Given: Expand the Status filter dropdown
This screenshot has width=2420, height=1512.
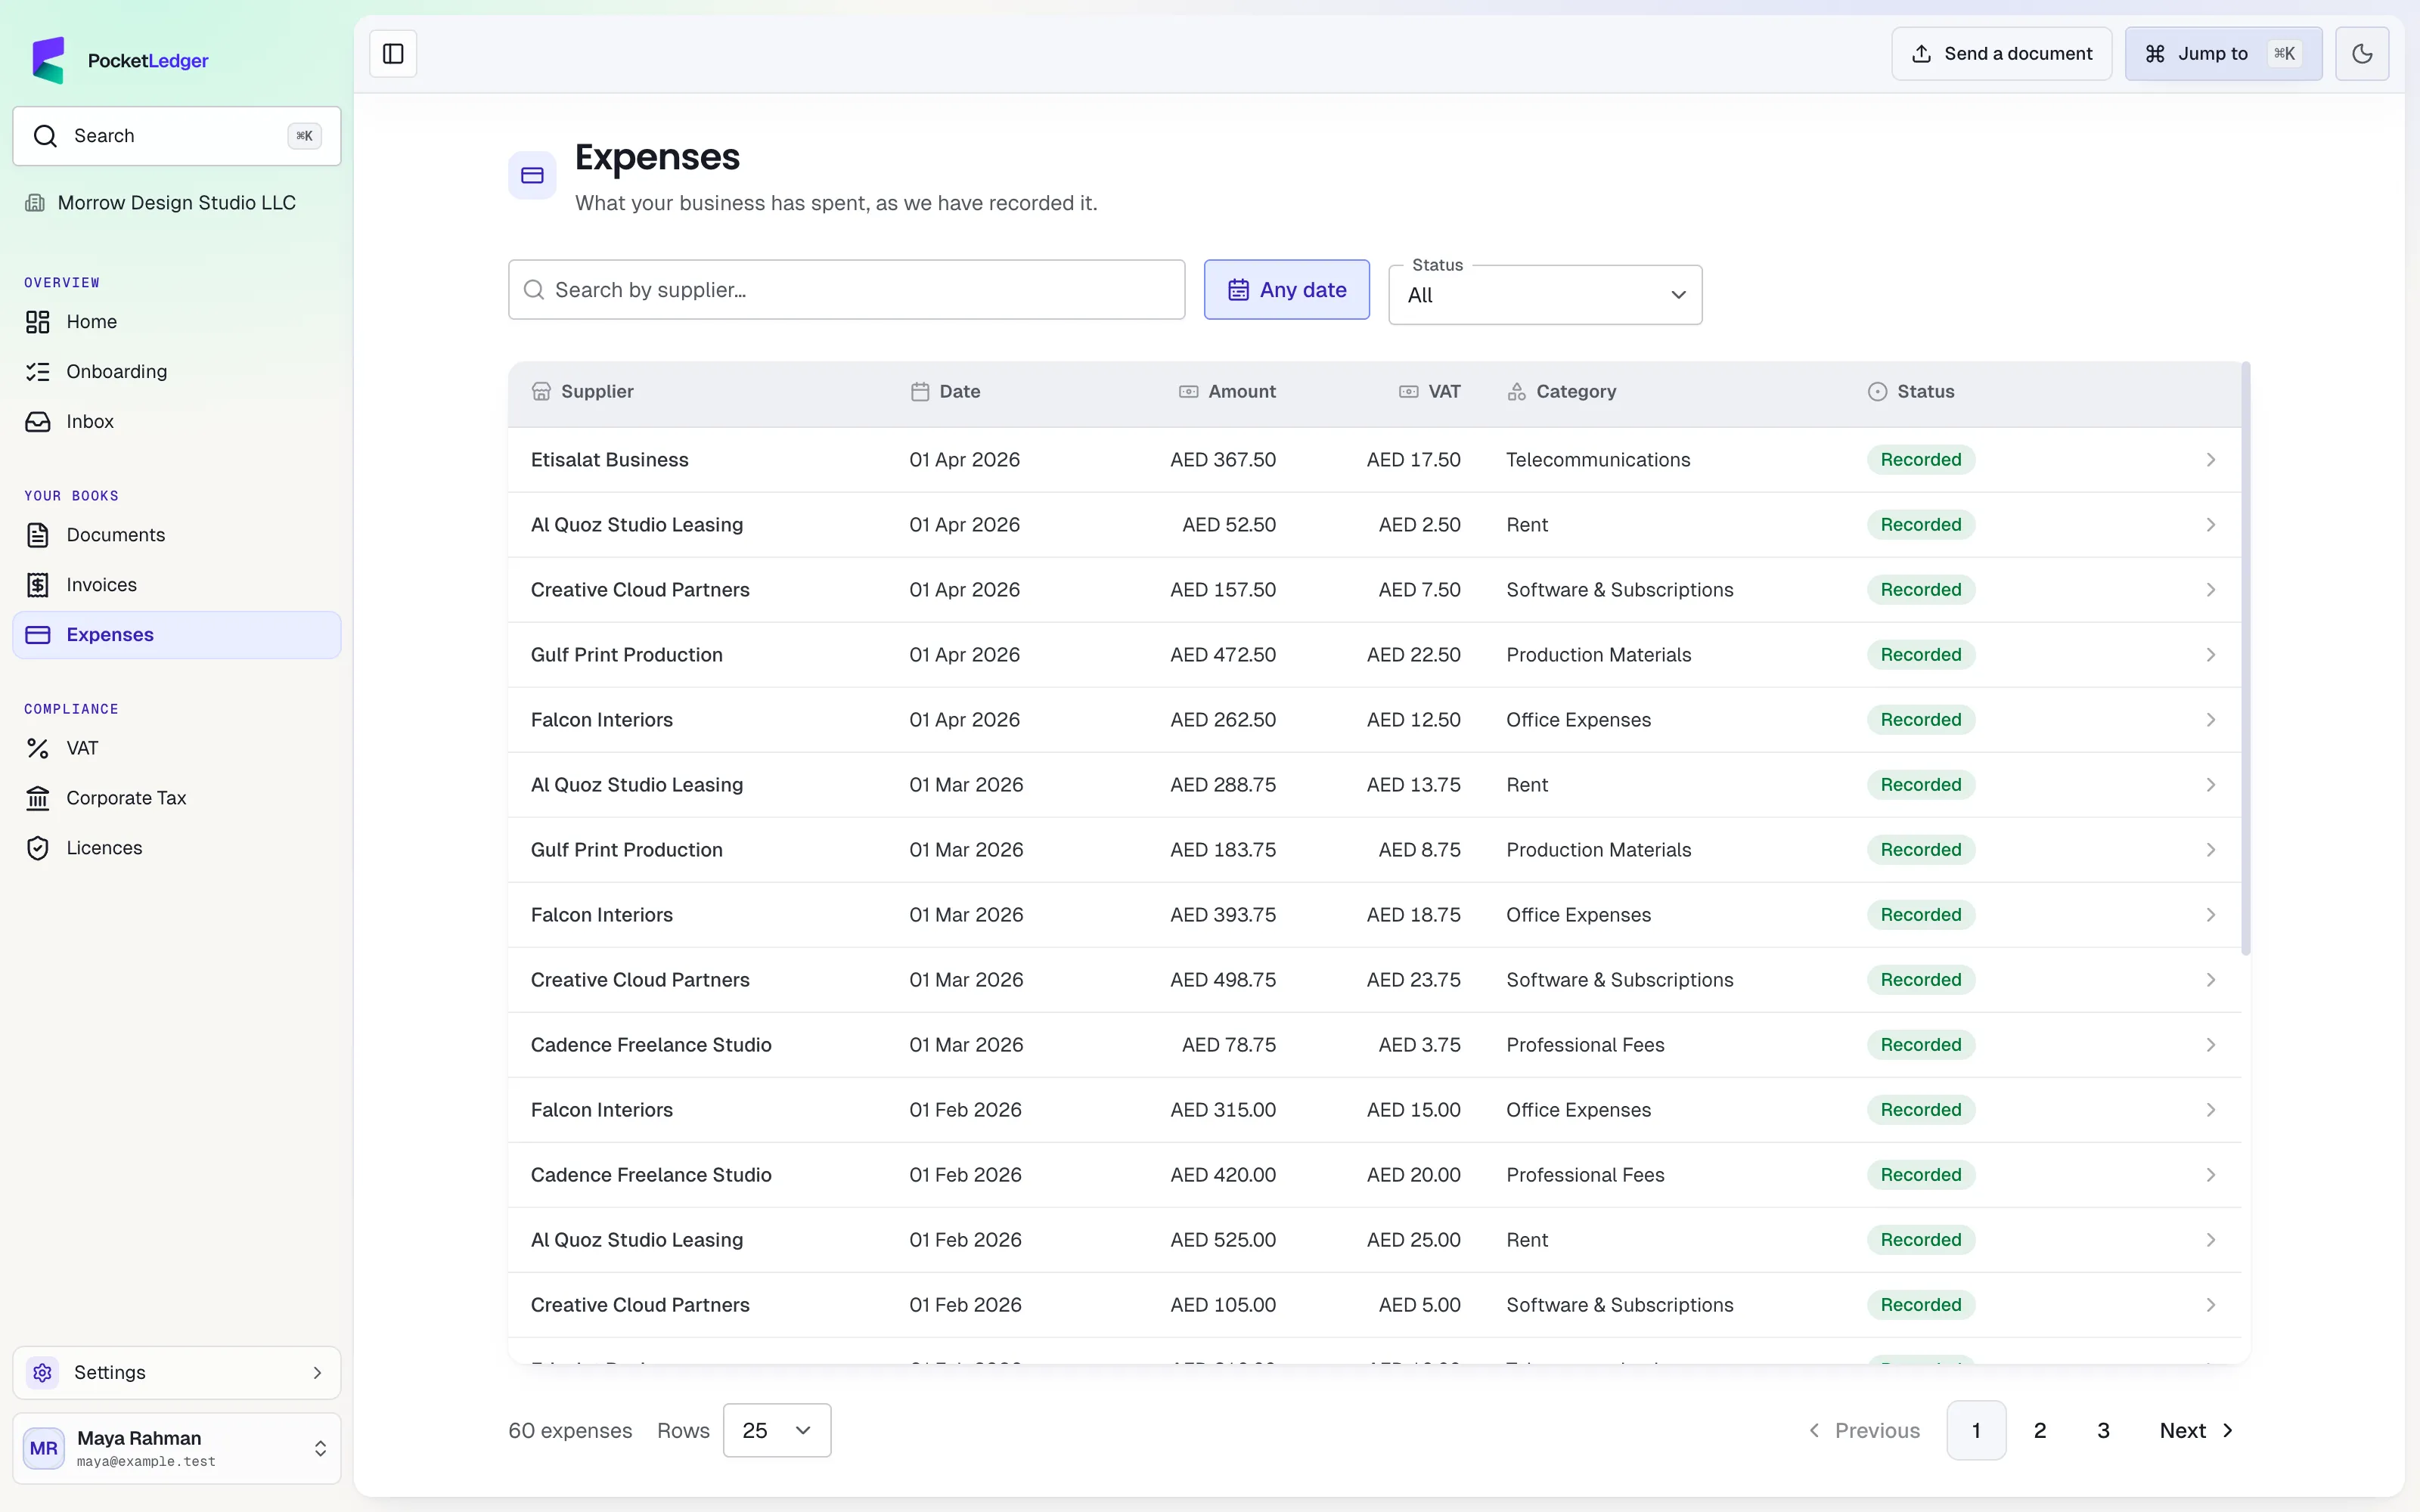Looking at the screenshot, I should tap(1545, 295).
